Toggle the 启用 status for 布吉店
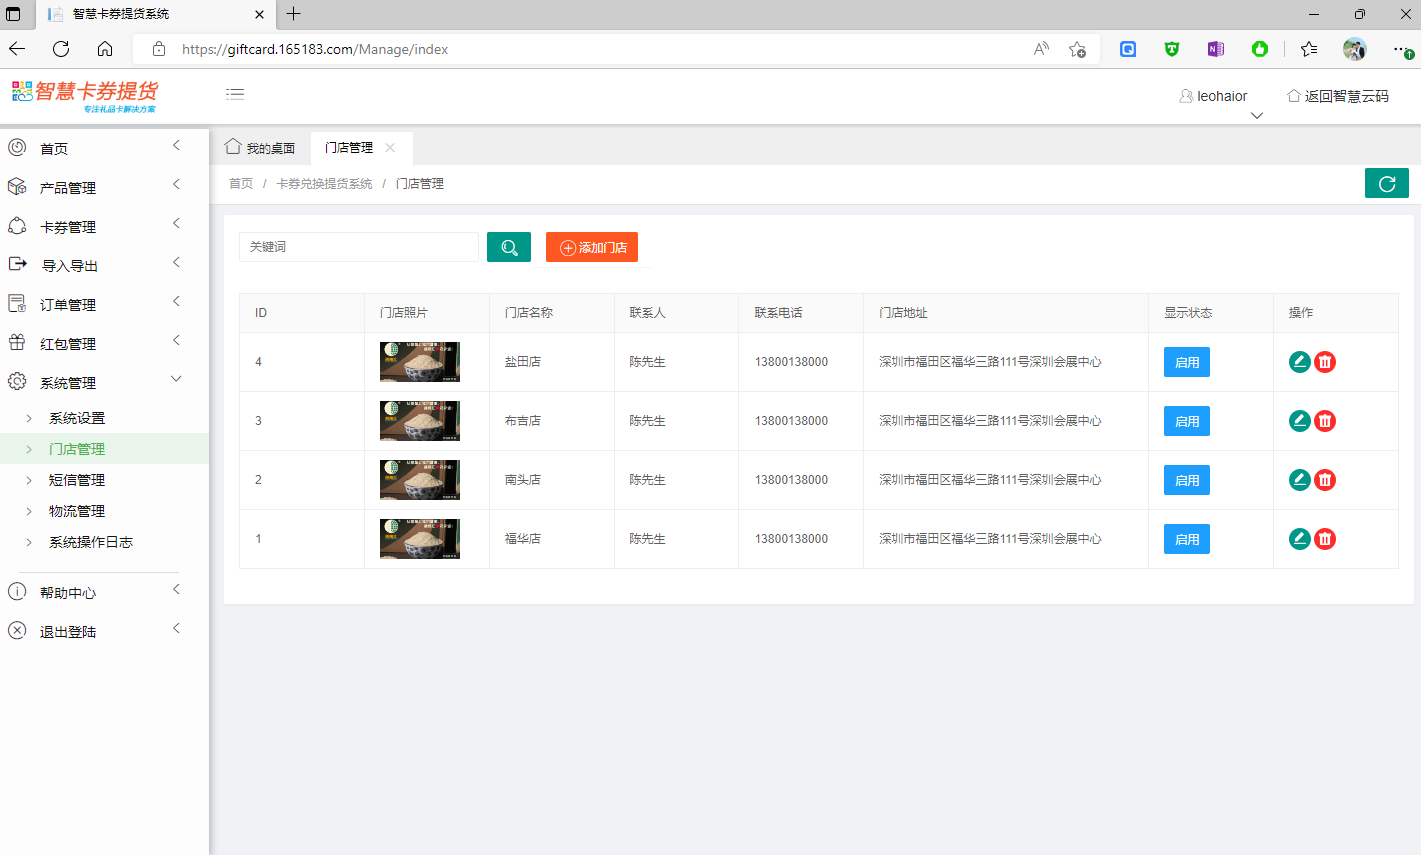 (1186, 421)
